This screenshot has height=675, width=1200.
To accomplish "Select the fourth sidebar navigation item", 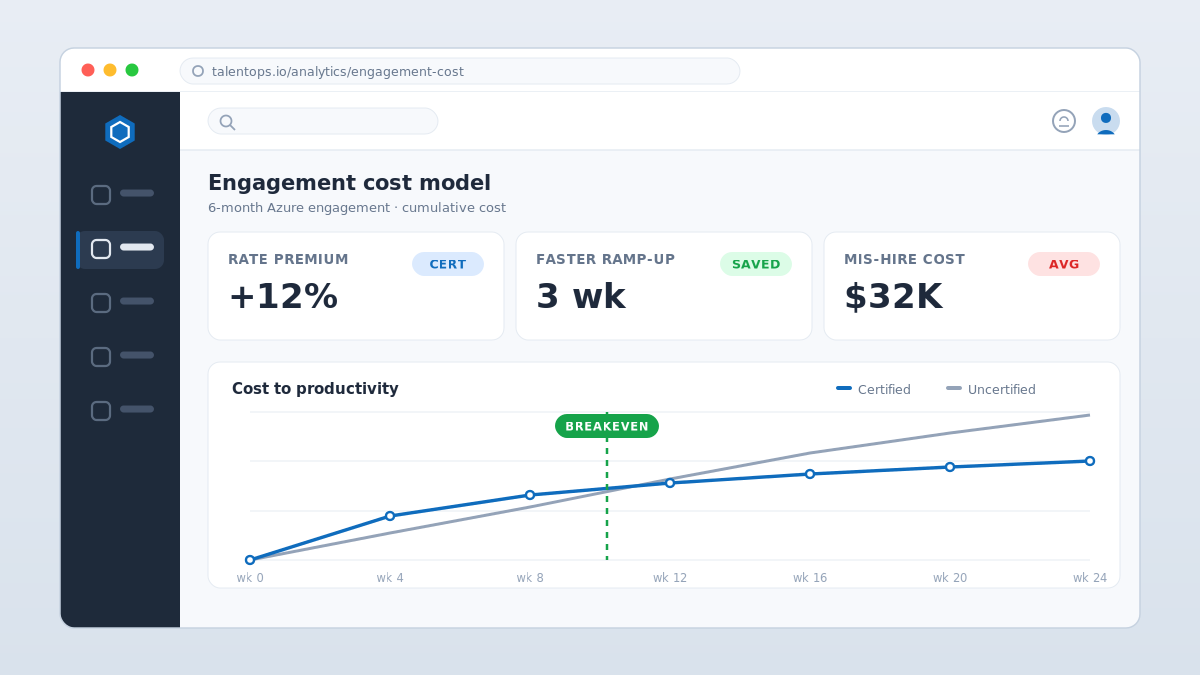I will 120,357.
